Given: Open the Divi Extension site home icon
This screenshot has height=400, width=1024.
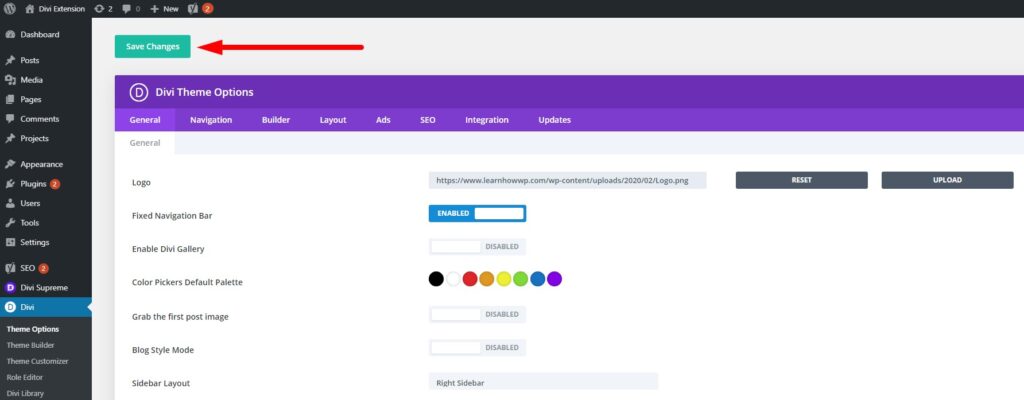Looking at the screenshot, I should coord(30,8).
